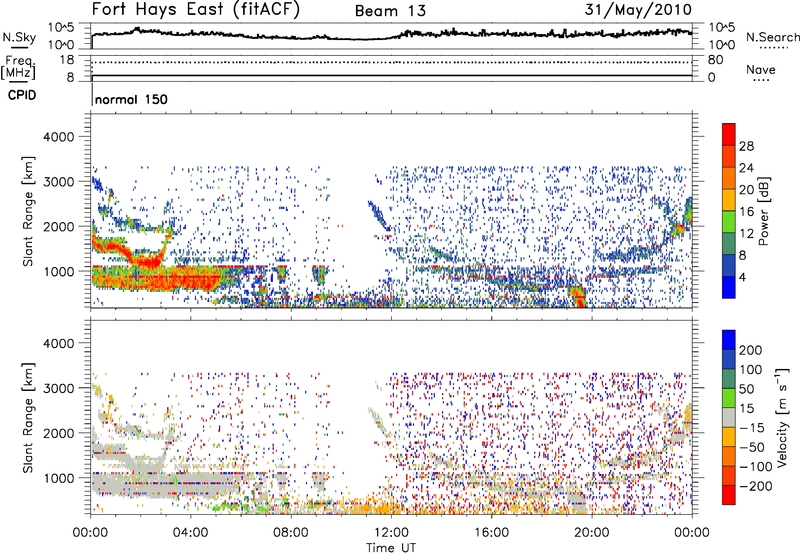The image size is (800, 554).
Task: Click the '20:00' time tick label
Action: point(592,533)
